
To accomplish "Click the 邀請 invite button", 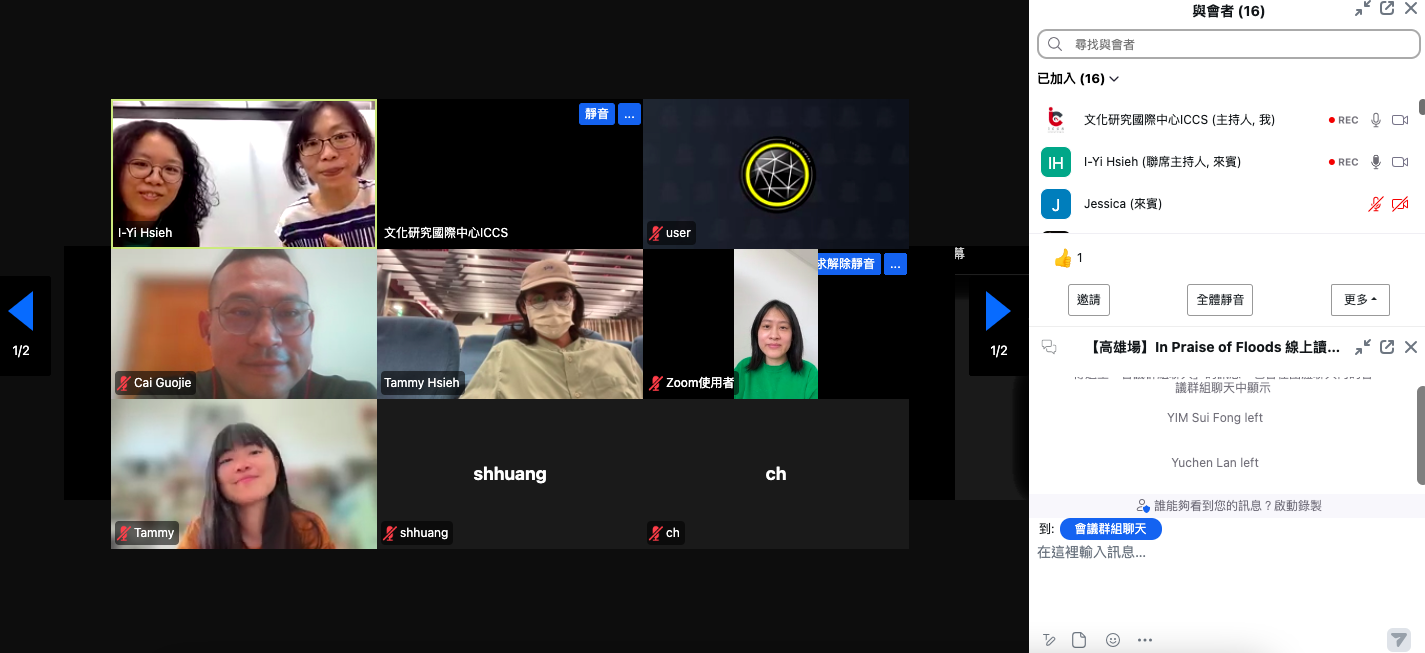I will pyautogui.click(x=1088, y=299).
